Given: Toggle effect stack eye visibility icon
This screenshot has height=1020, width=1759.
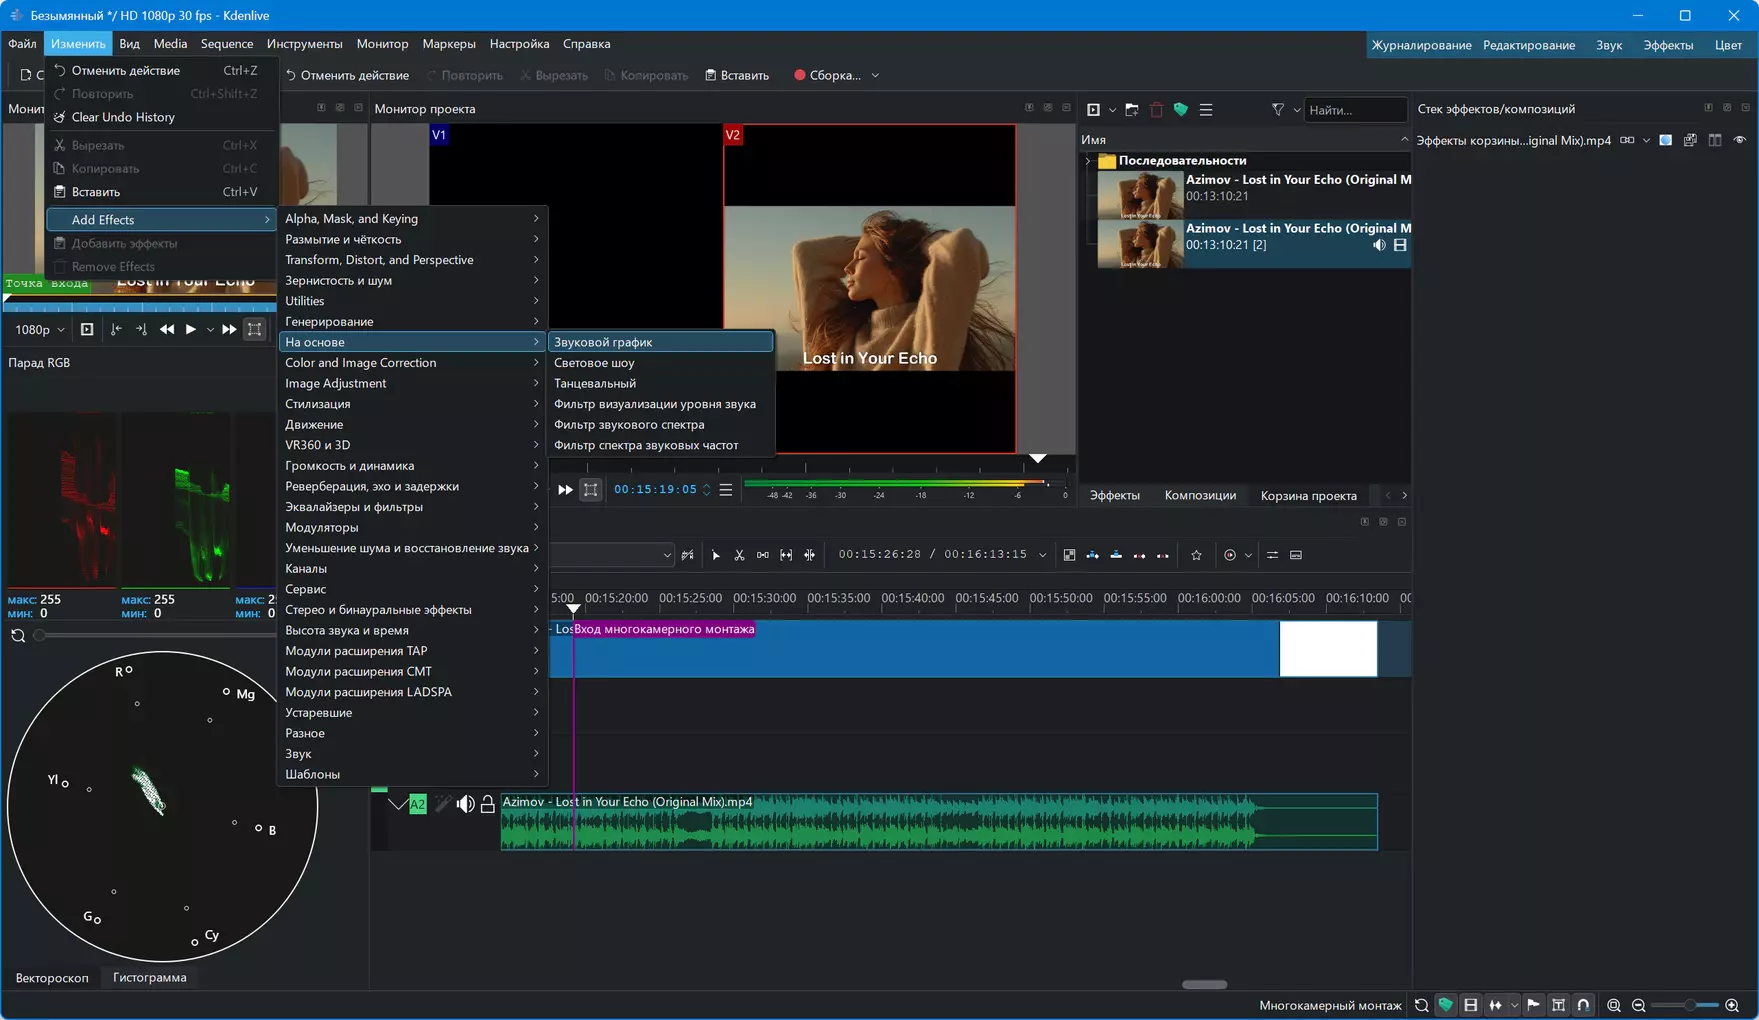Looking at the screenshot, I should (1740, 140).
